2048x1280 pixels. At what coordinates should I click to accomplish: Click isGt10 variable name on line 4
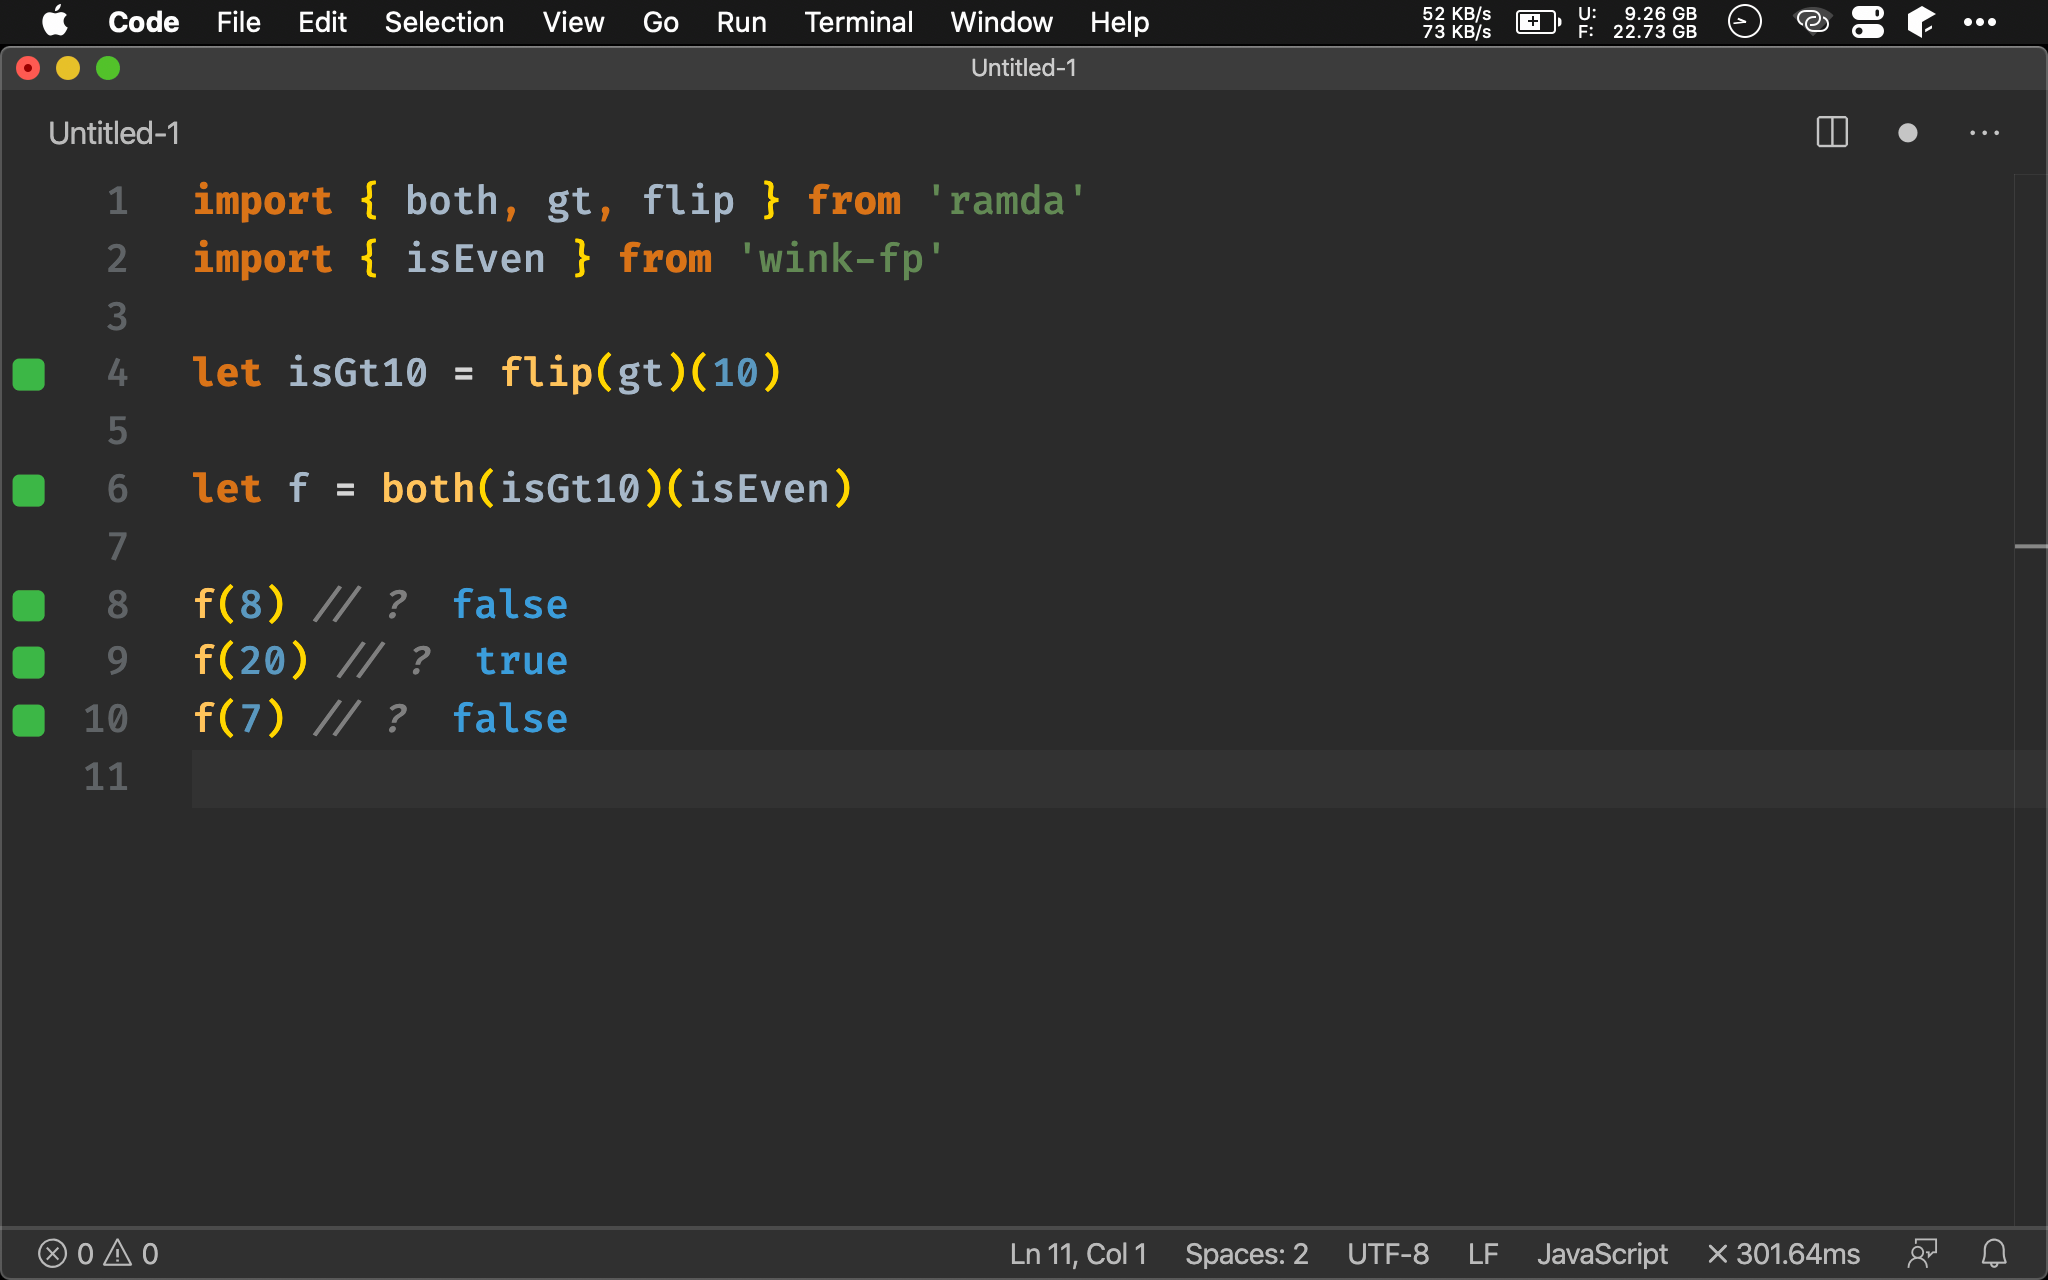coord(357,373)
